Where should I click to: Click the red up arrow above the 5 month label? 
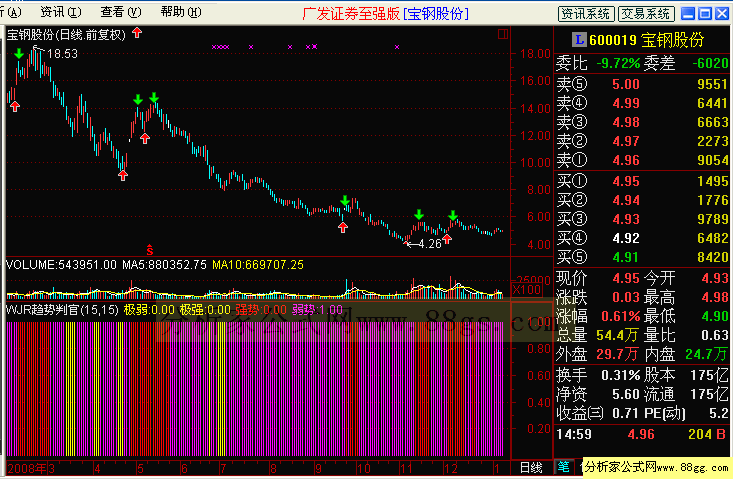pyautogui.click(x=145, y=138)
